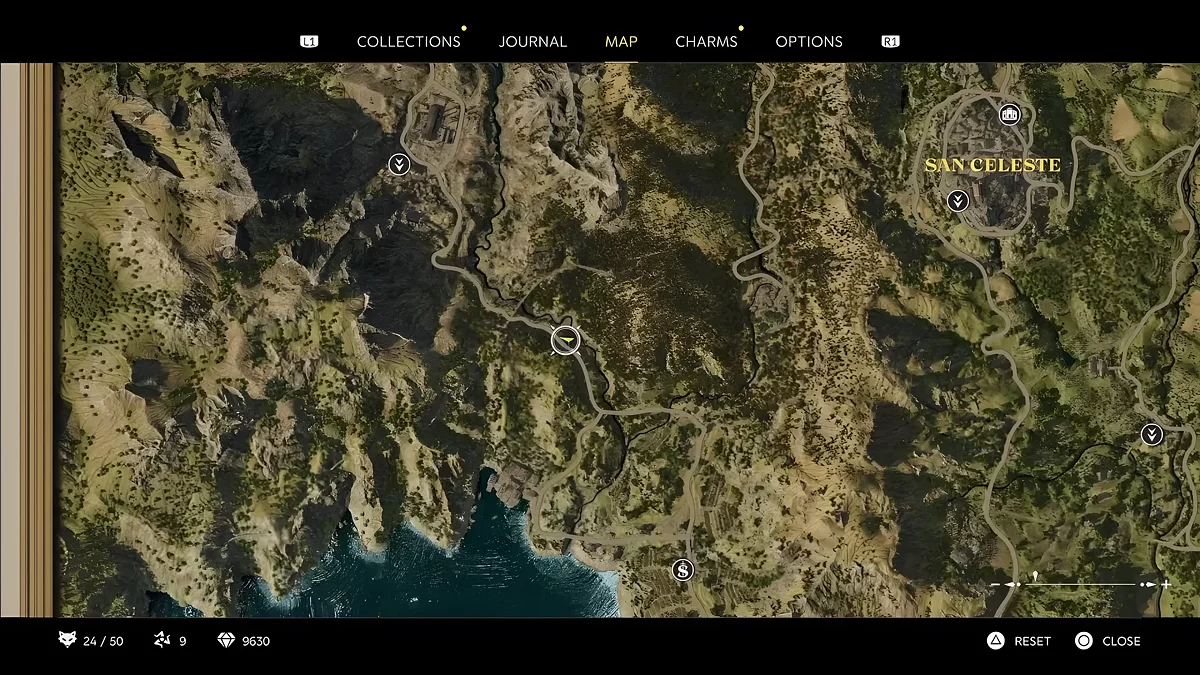Click the triple-blade shuriken counter icon
Viewport: 1200px width, 675px height.
[162, 640]
